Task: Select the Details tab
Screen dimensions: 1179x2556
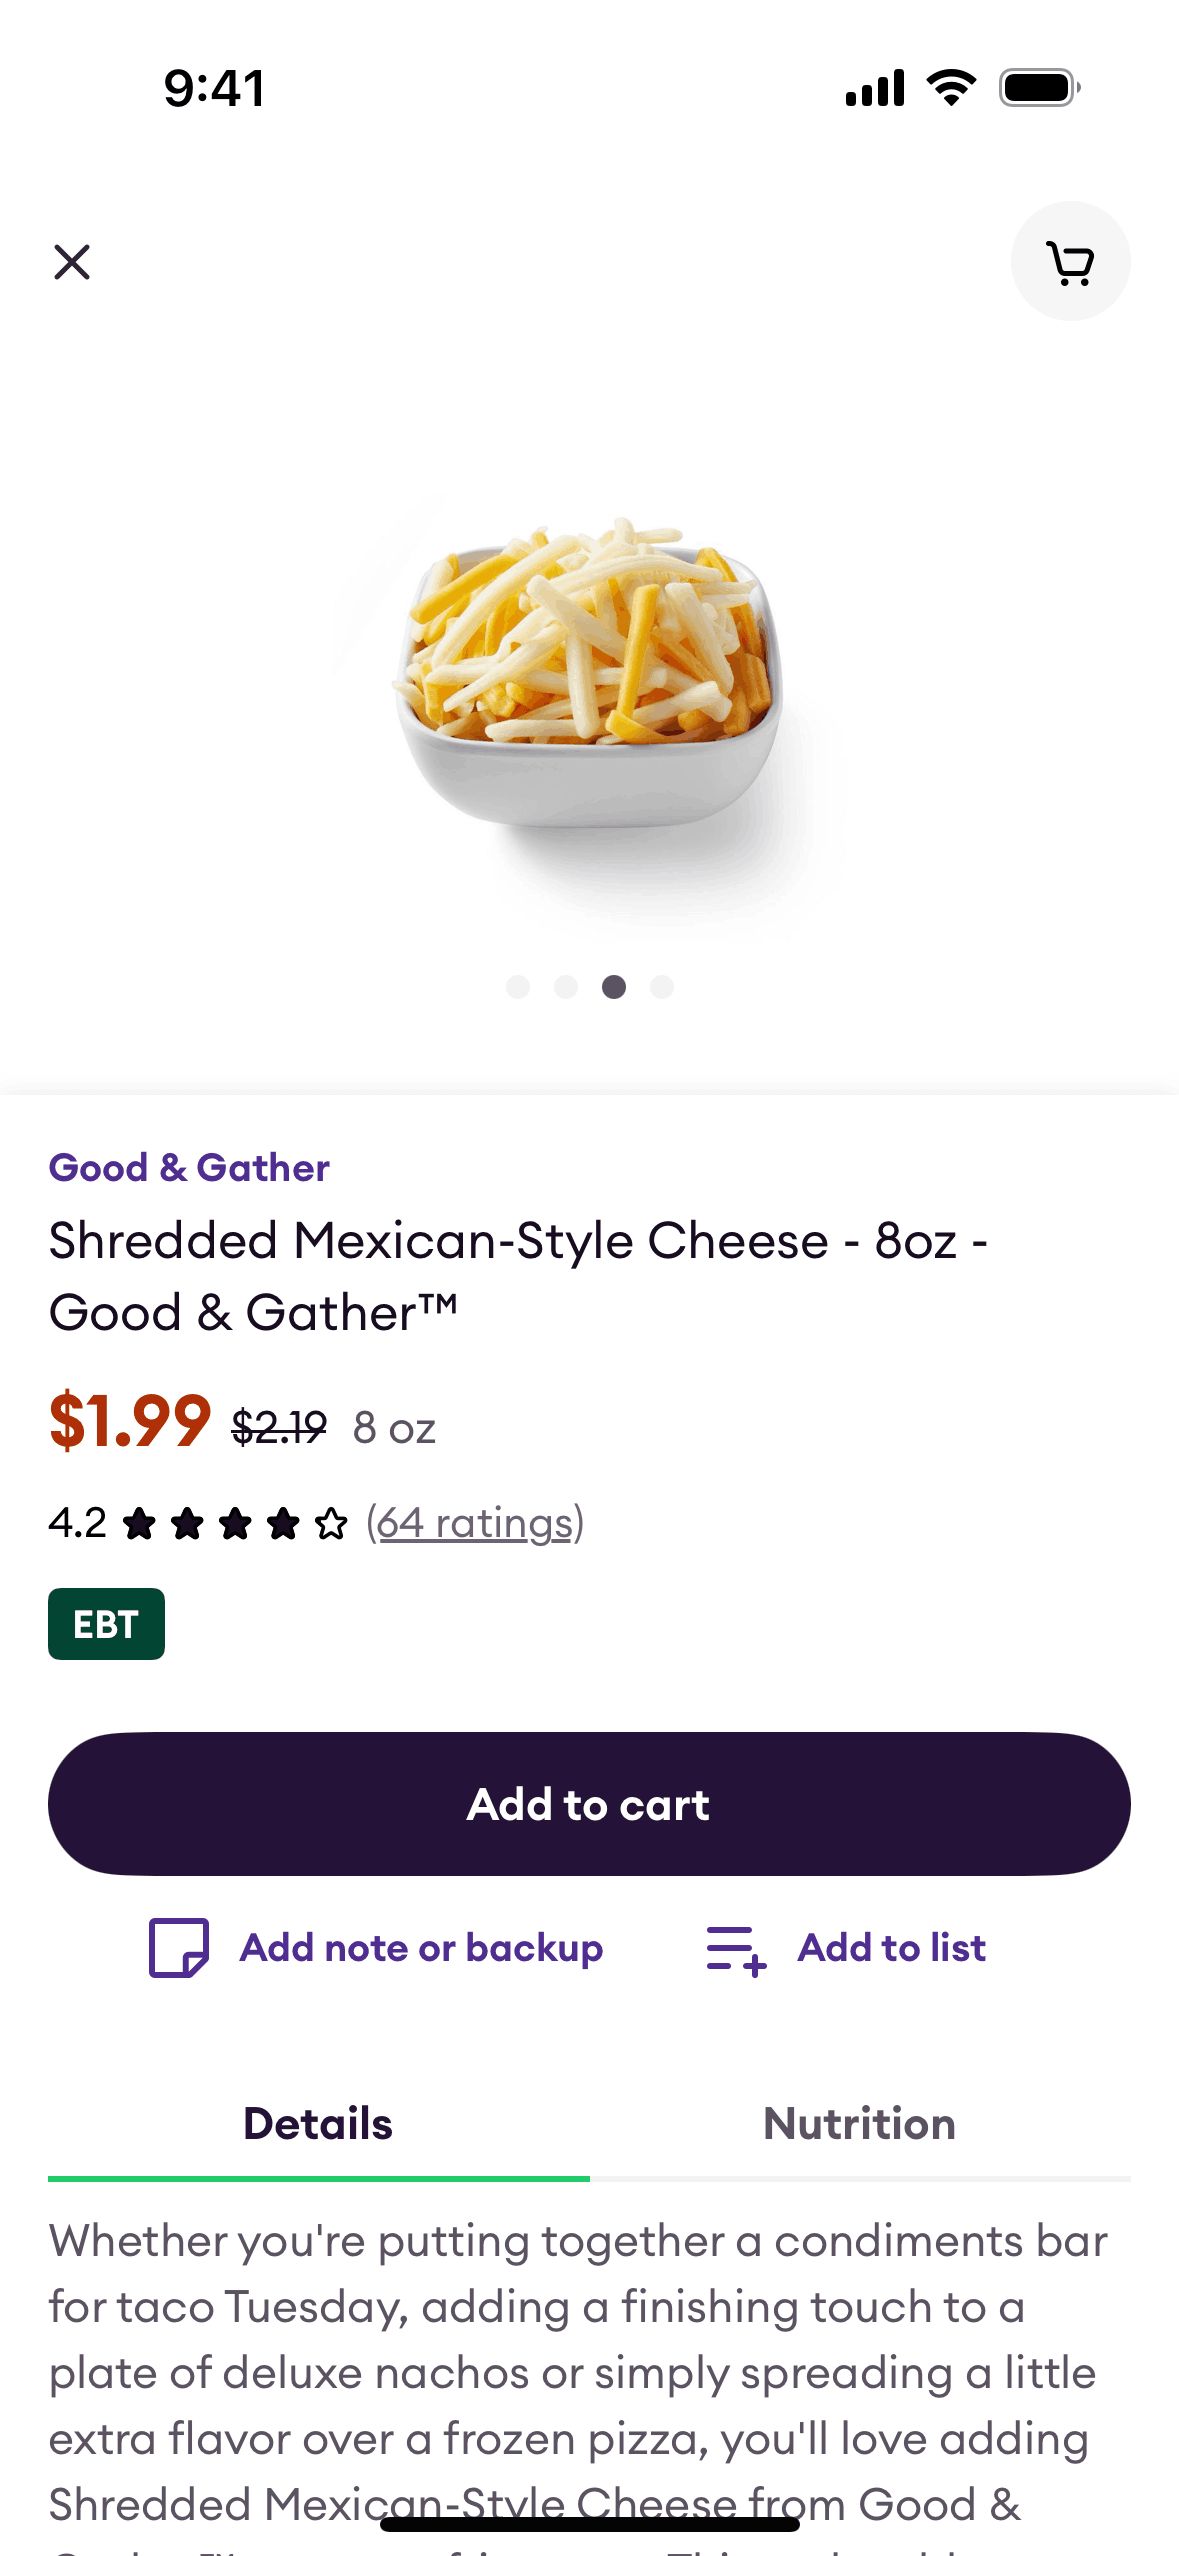Action: pyautogui.click(x=318, y=2124)
